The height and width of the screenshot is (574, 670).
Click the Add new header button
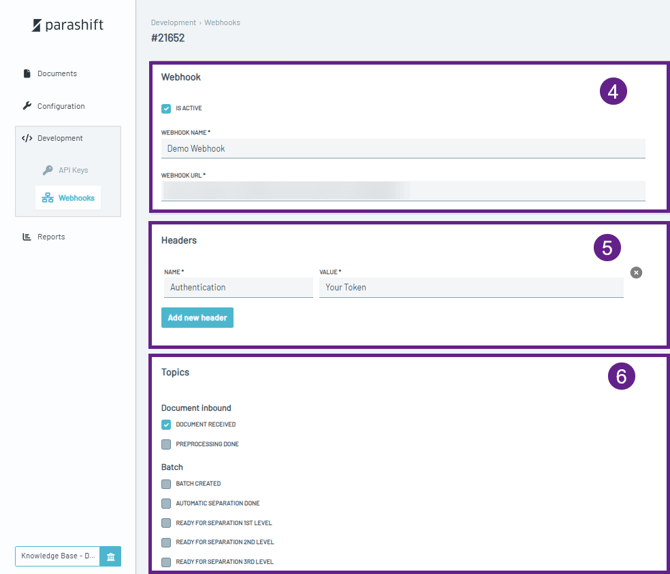197,318
